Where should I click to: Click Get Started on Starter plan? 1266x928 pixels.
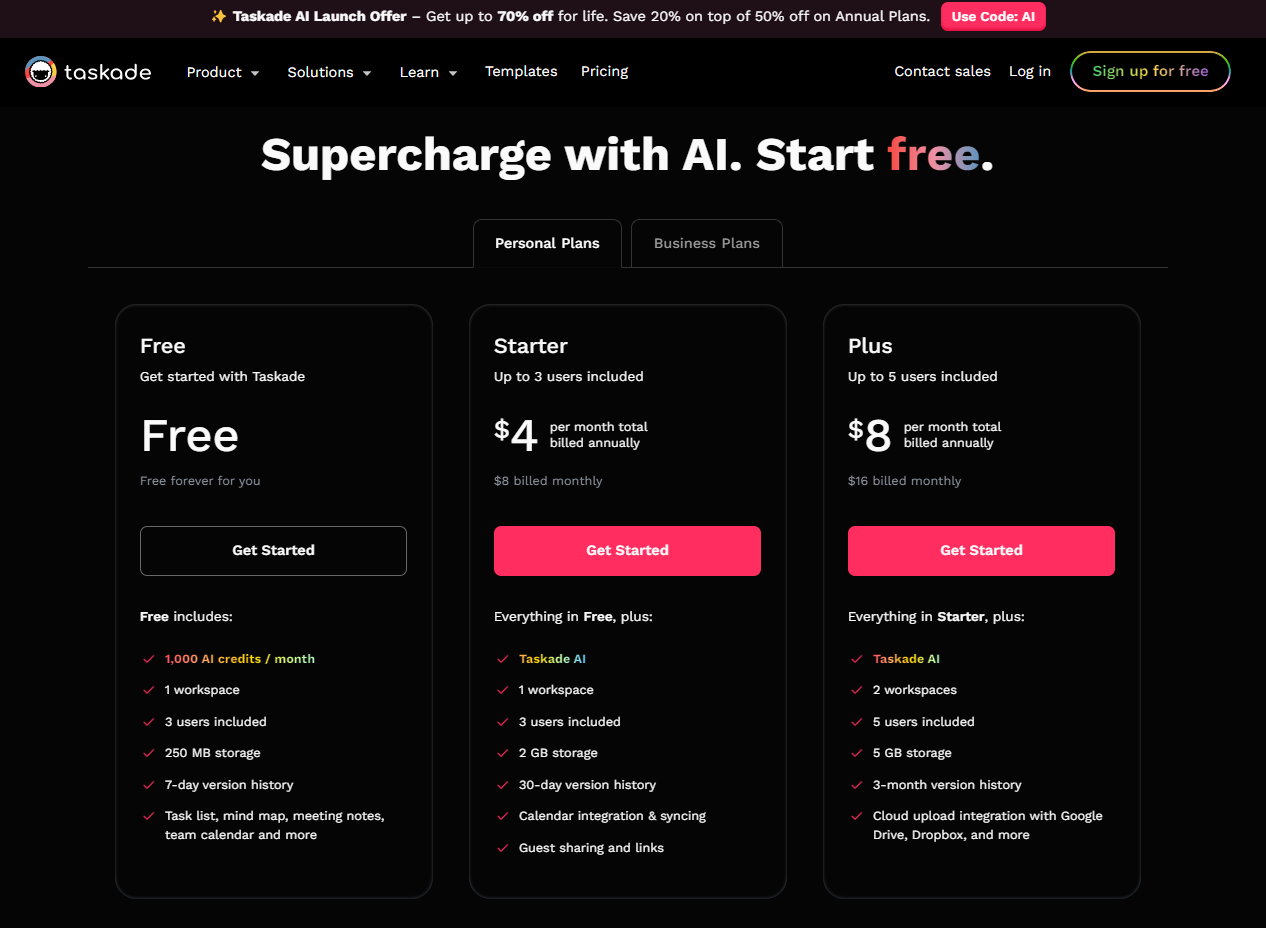tap(627, 551)
